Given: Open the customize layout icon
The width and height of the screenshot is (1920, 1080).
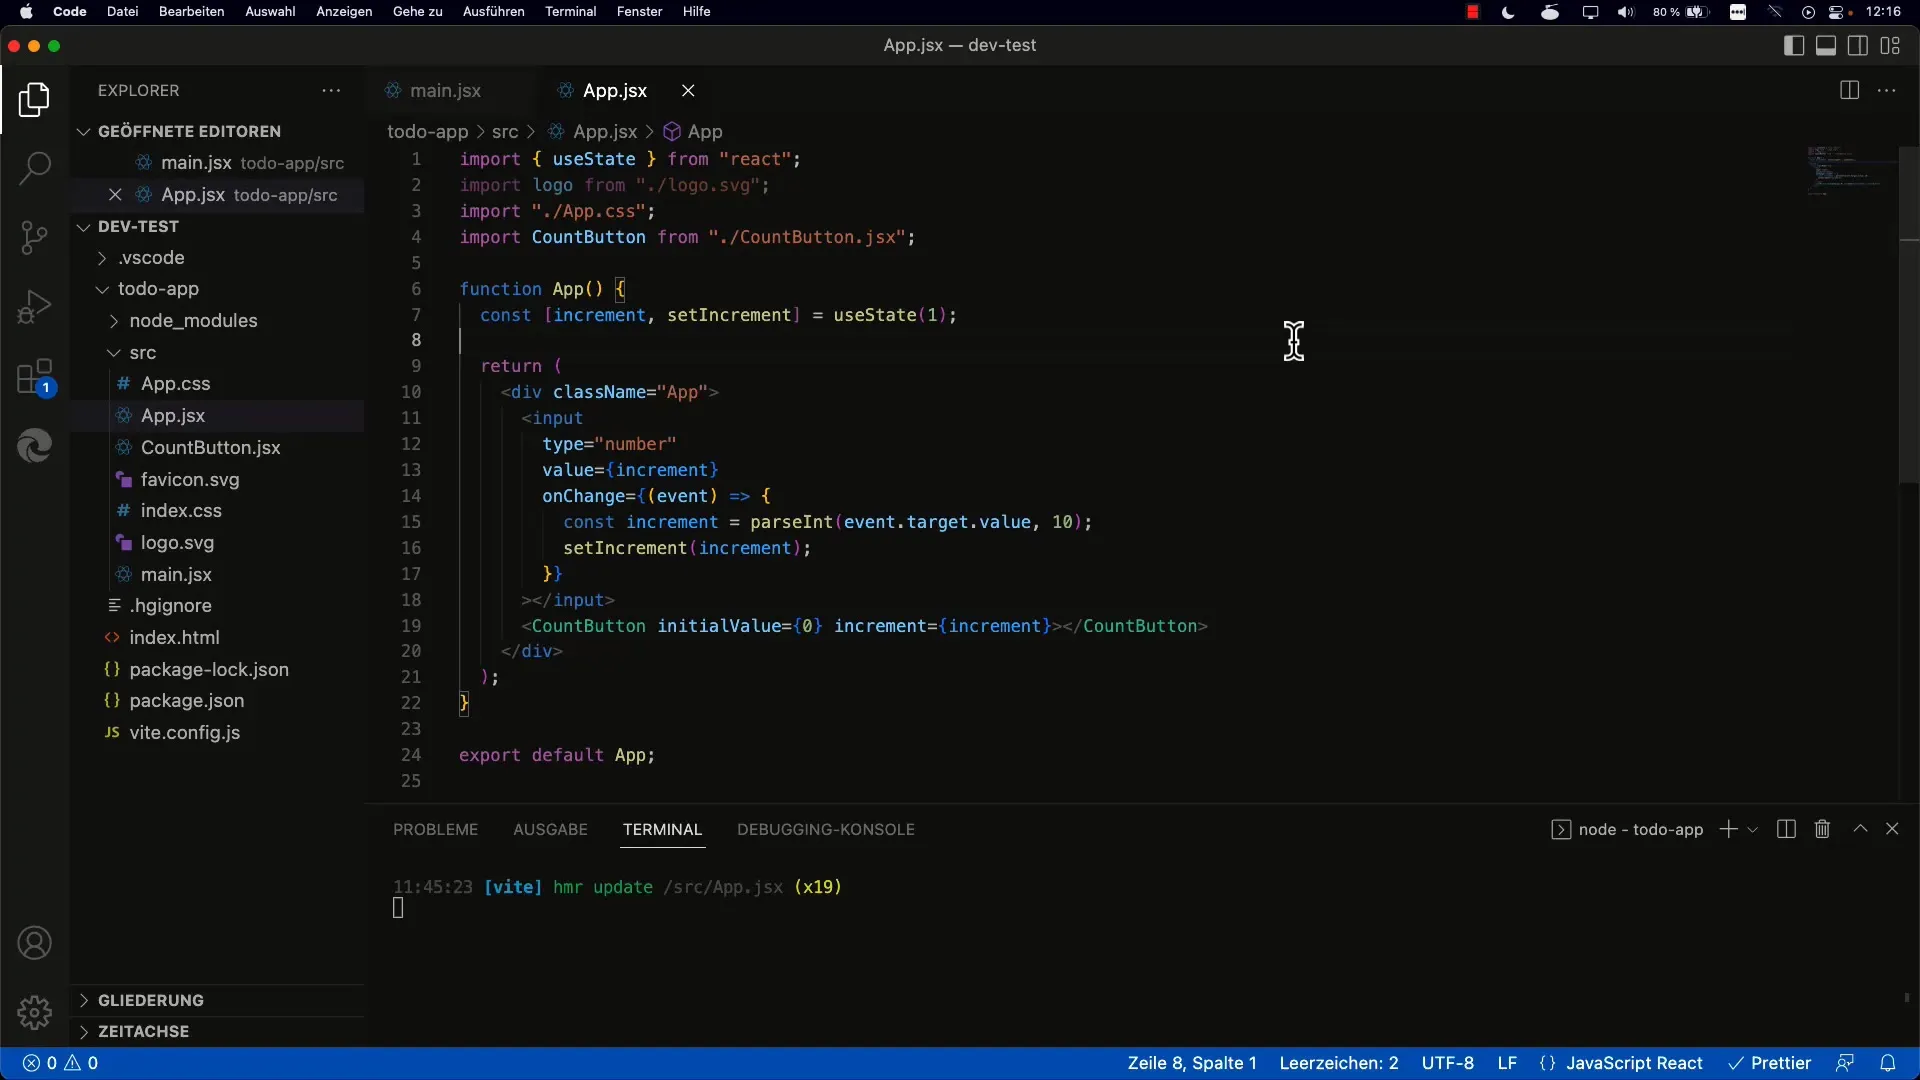Looking at the screenshot, I should pyautogui.click(x=1890, y=46).
